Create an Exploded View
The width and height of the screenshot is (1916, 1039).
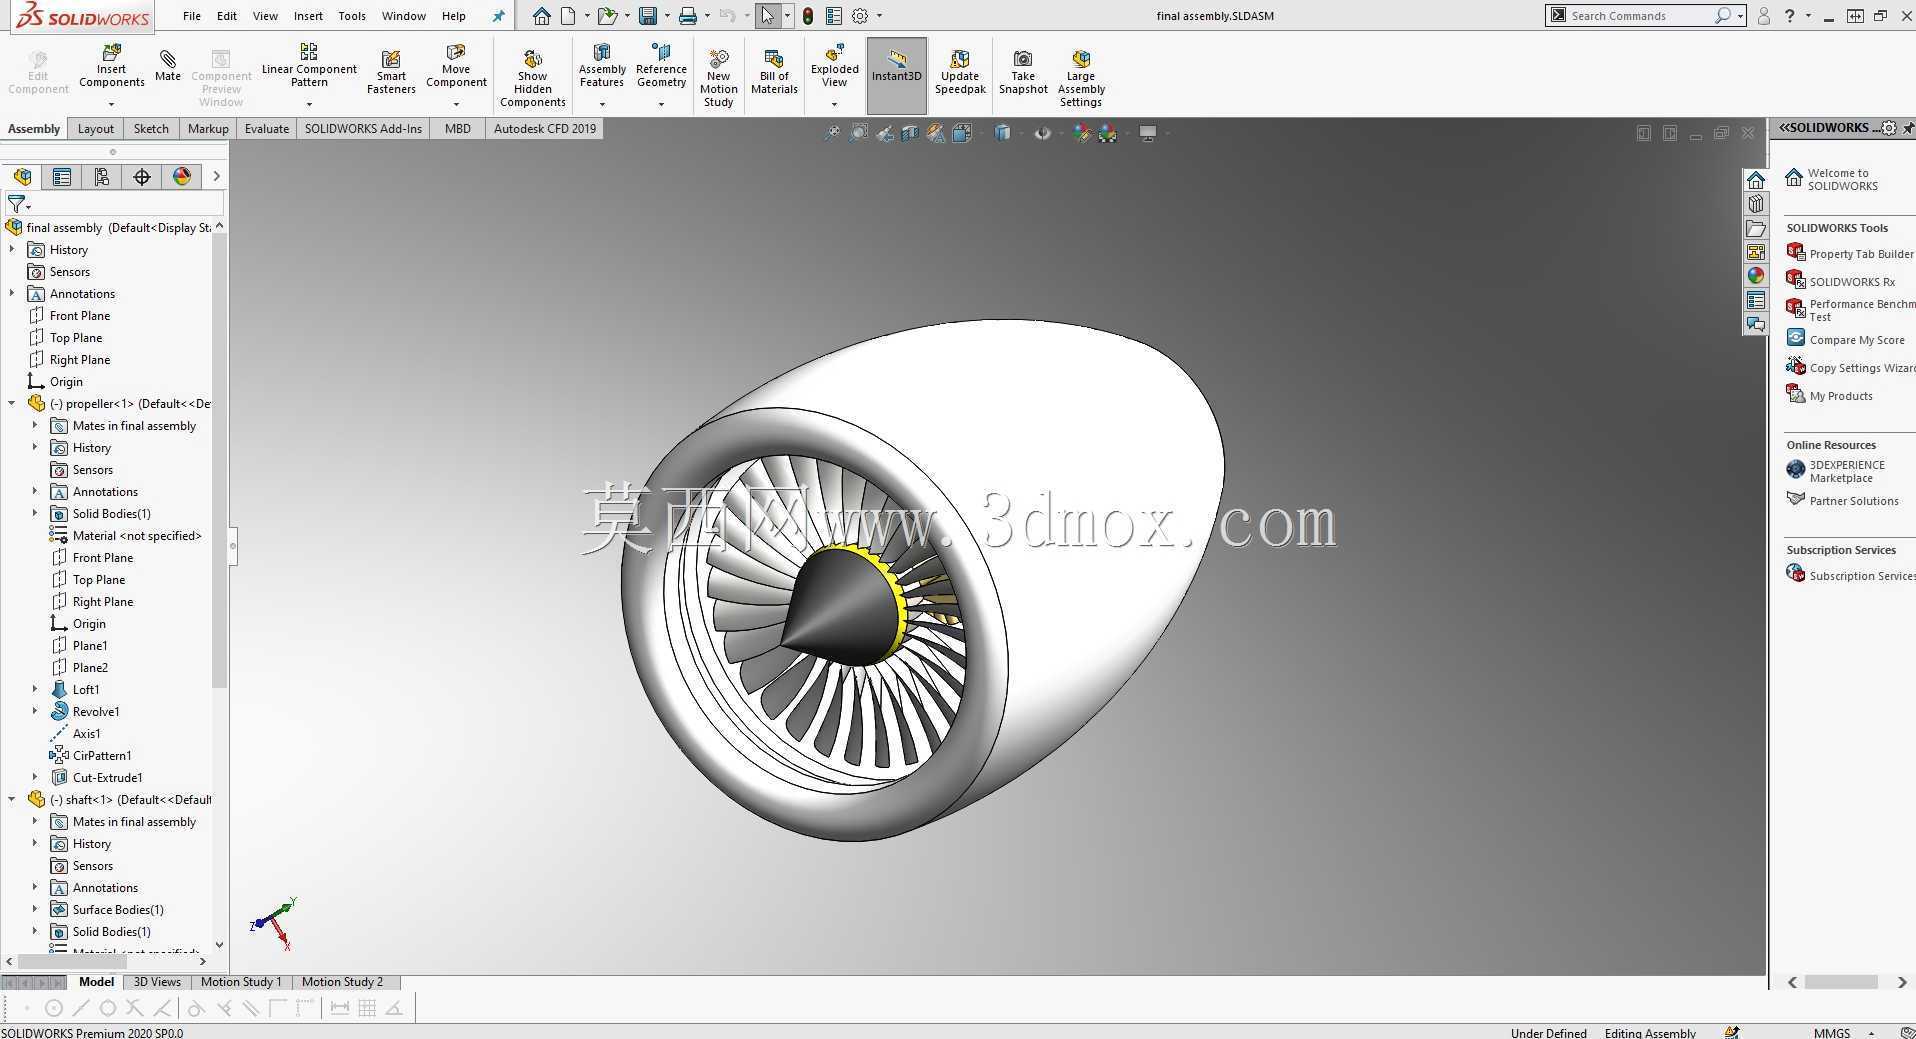[835, 66]
